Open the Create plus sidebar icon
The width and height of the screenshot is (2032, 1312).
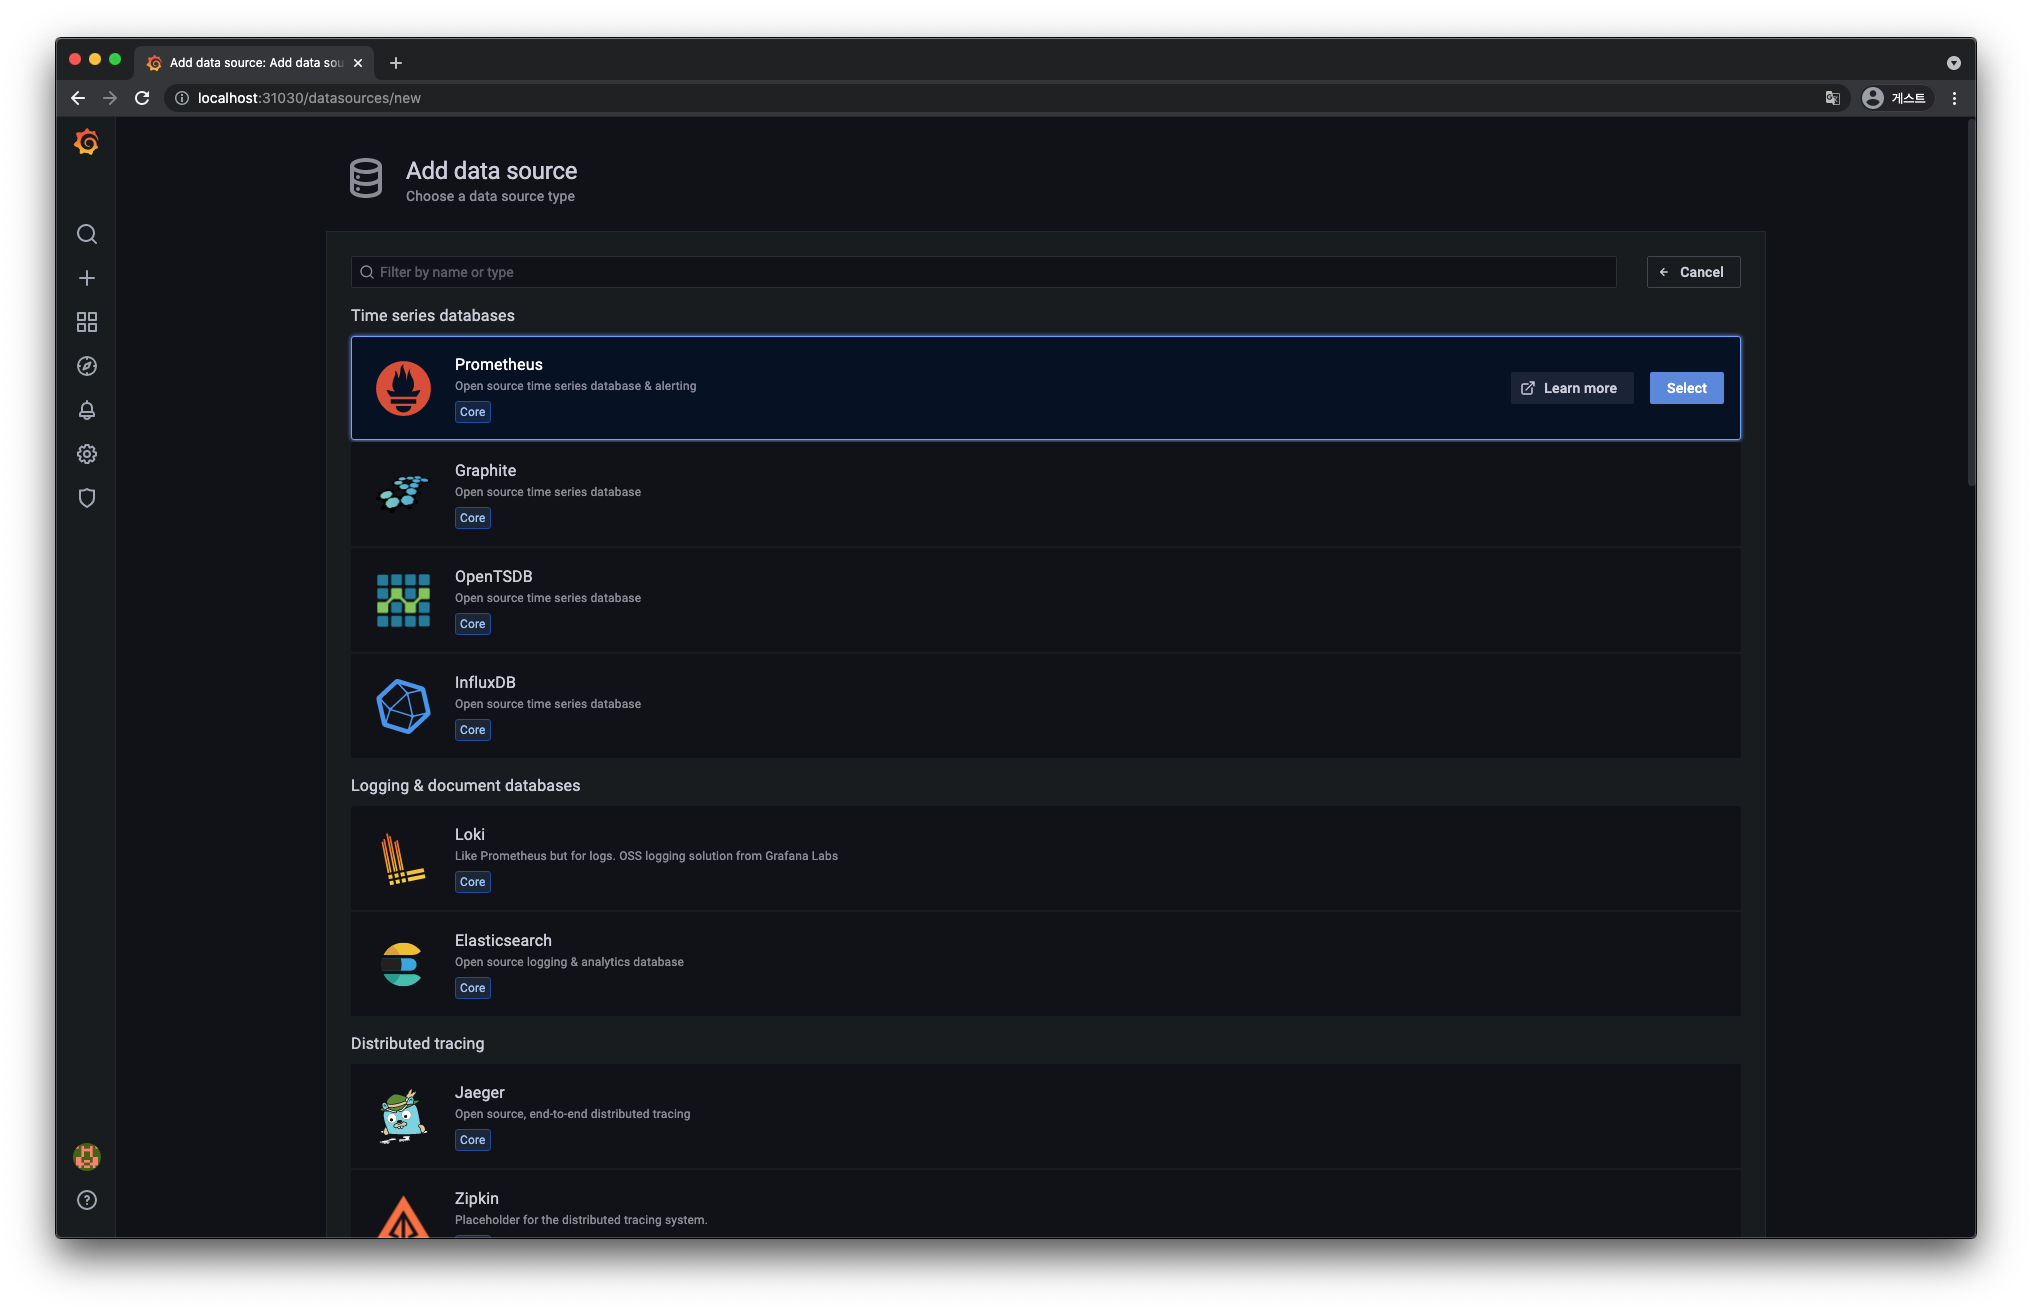pyautogui.click(x=87, y=278)
